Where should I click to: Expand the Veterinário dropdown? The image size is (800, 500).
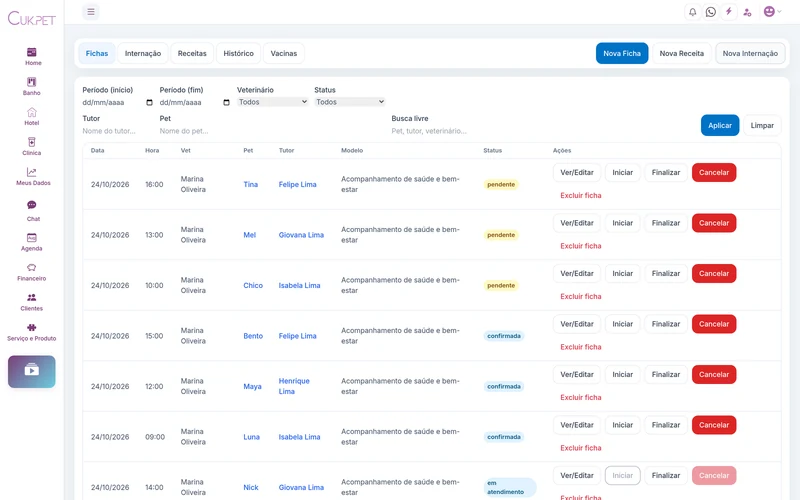point(272,102)
